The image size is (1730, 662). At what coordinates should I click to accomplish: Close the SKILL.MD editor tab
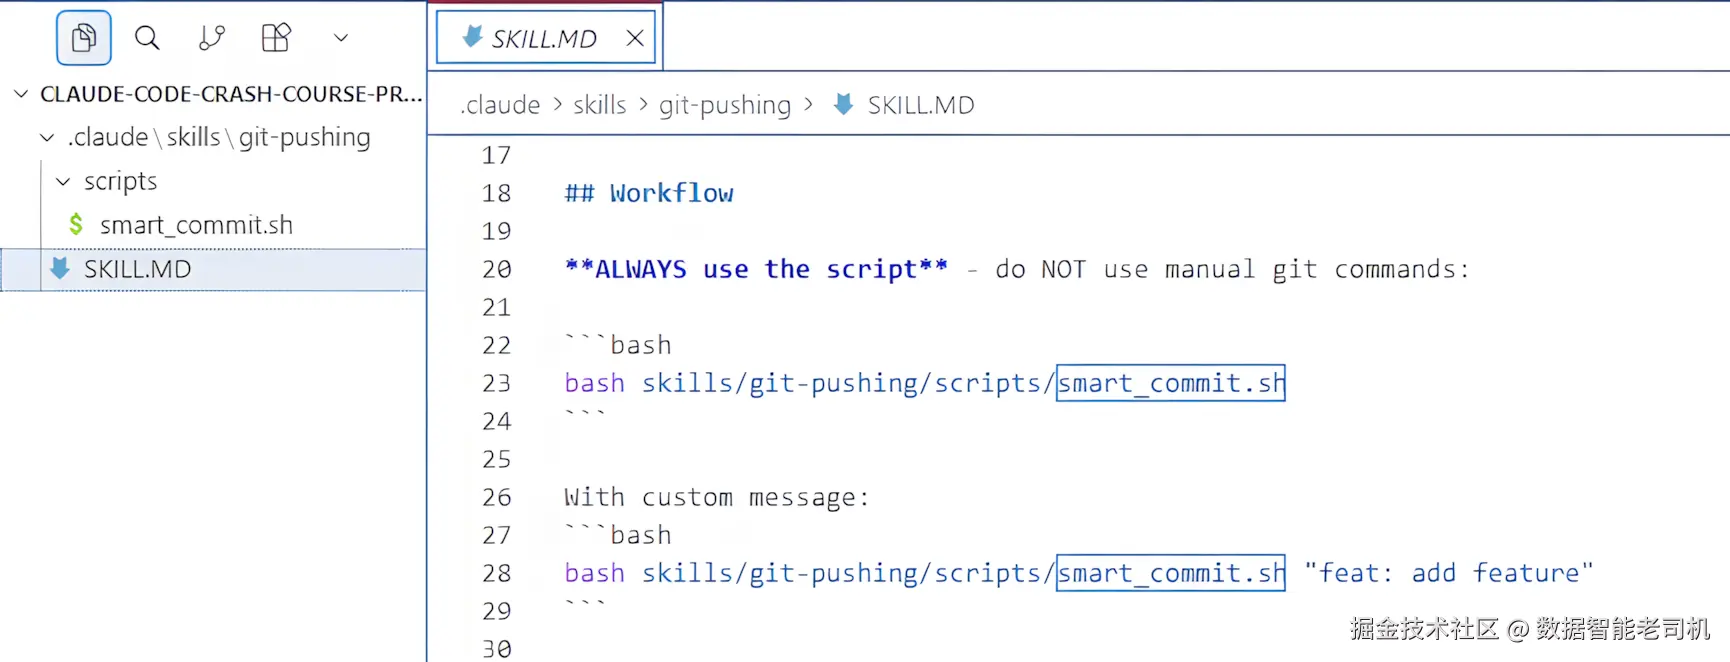pos(635,38)
